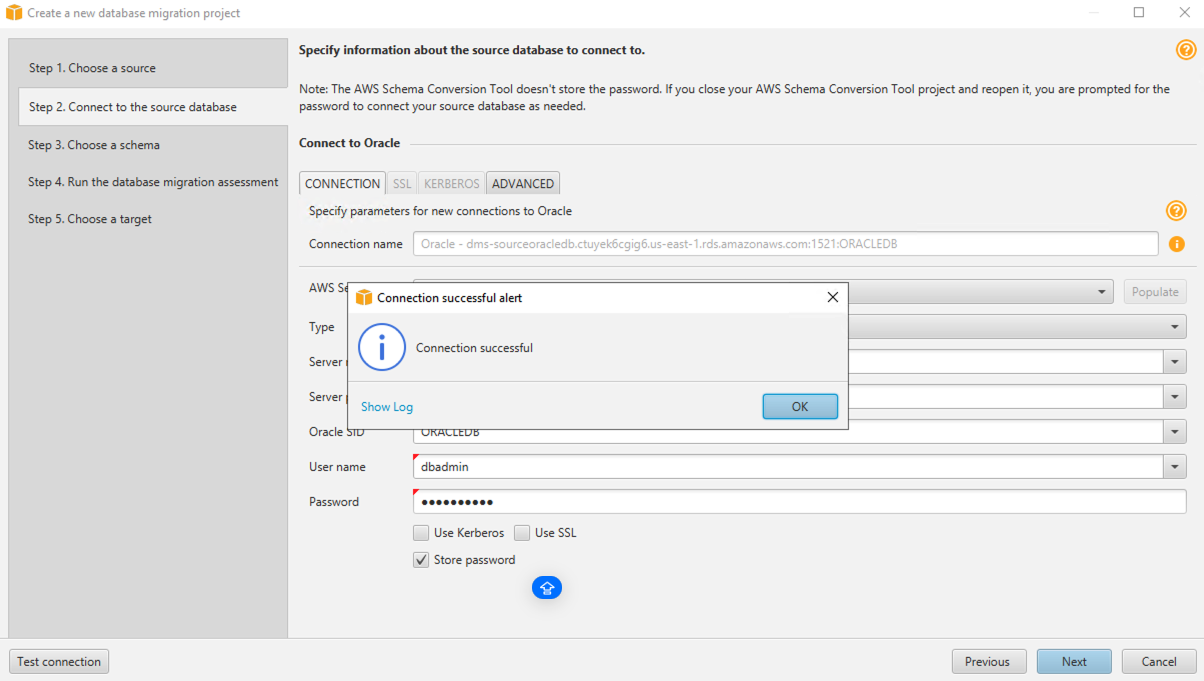Focus the User name field containing dbadmin

(x=789, y=467)
